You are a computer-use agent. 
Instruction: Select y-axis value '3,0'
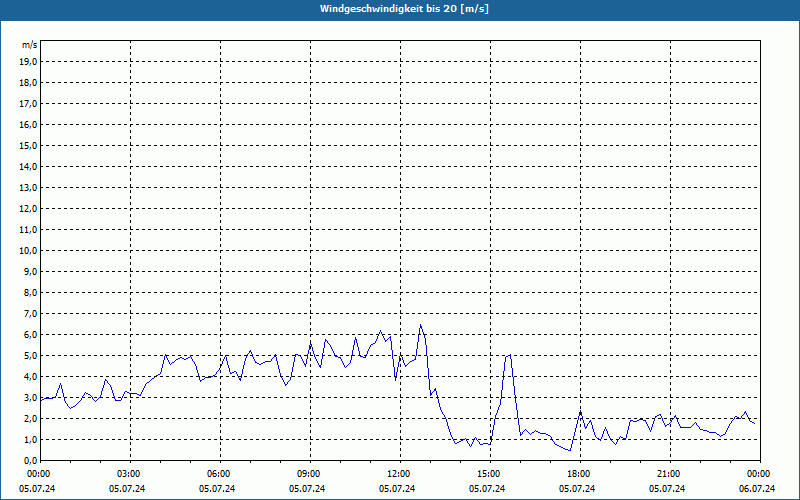coord(31,397)
